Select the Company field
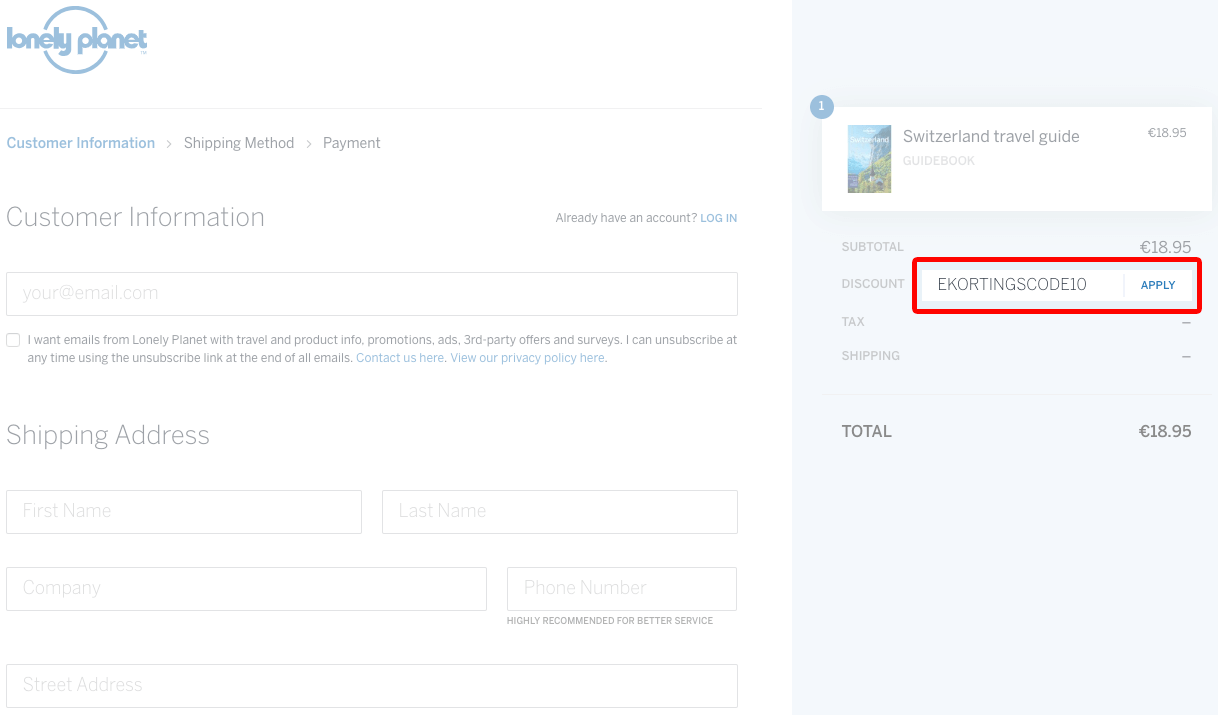Screen dimensions: 1218x715 pyautogui.click(x=246, y=588)
